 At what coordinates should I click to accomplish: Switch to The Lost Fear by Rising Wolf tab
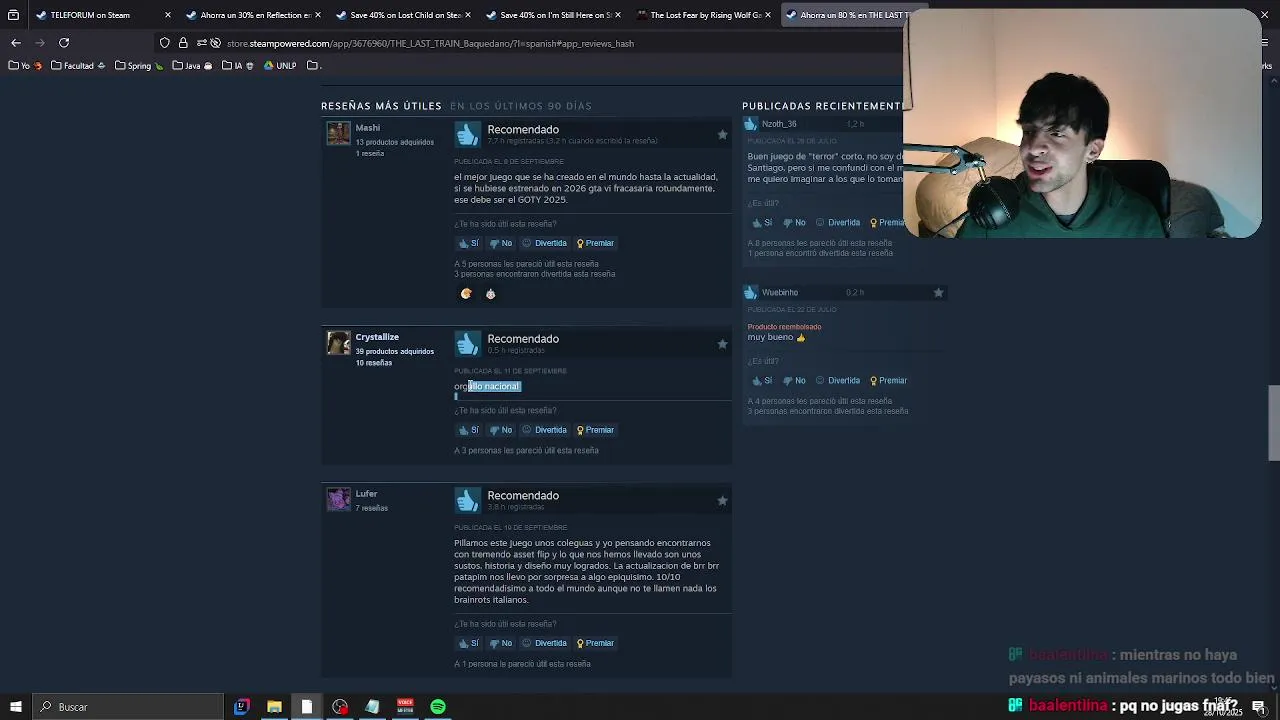click(x=705, y=15)
